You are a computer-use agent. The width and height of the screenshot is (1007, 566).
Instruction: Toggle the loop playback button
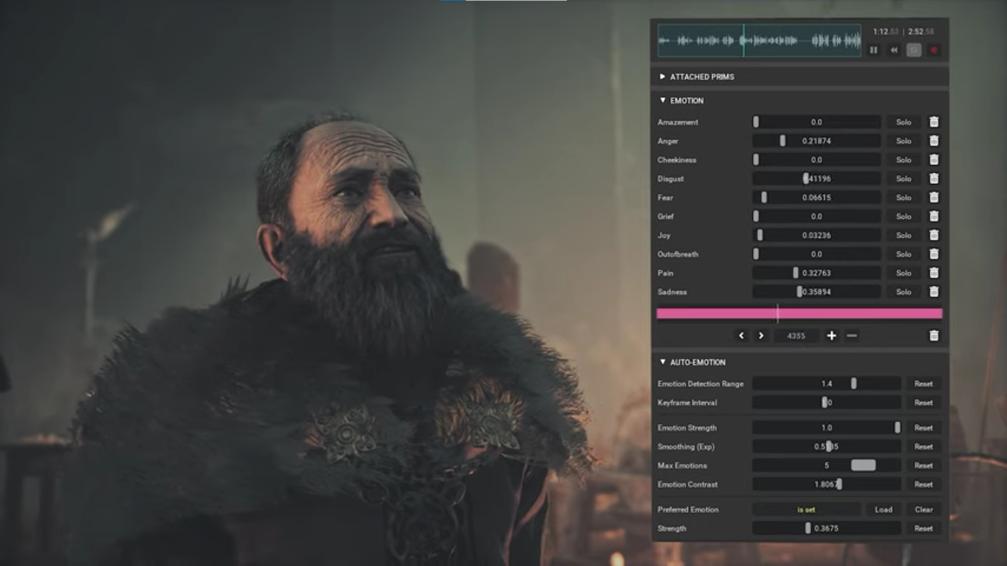913,50
